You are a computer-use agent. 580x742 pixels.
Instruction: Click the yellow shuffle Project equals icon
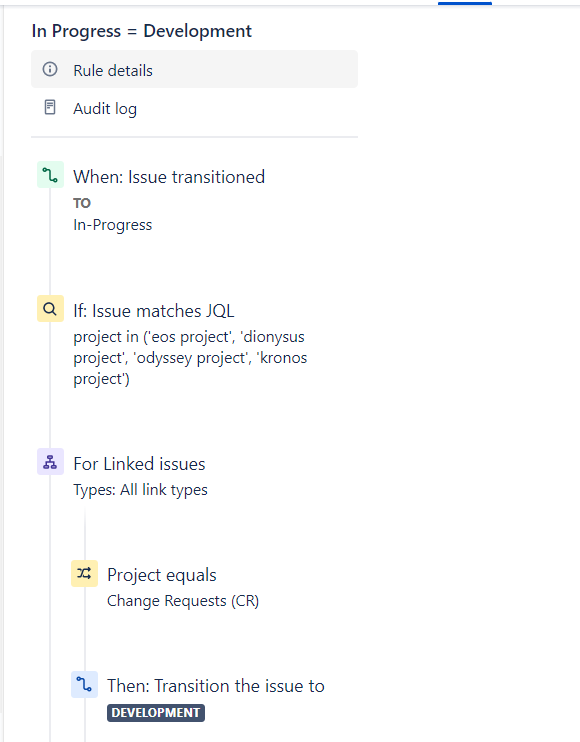(84, 574)
